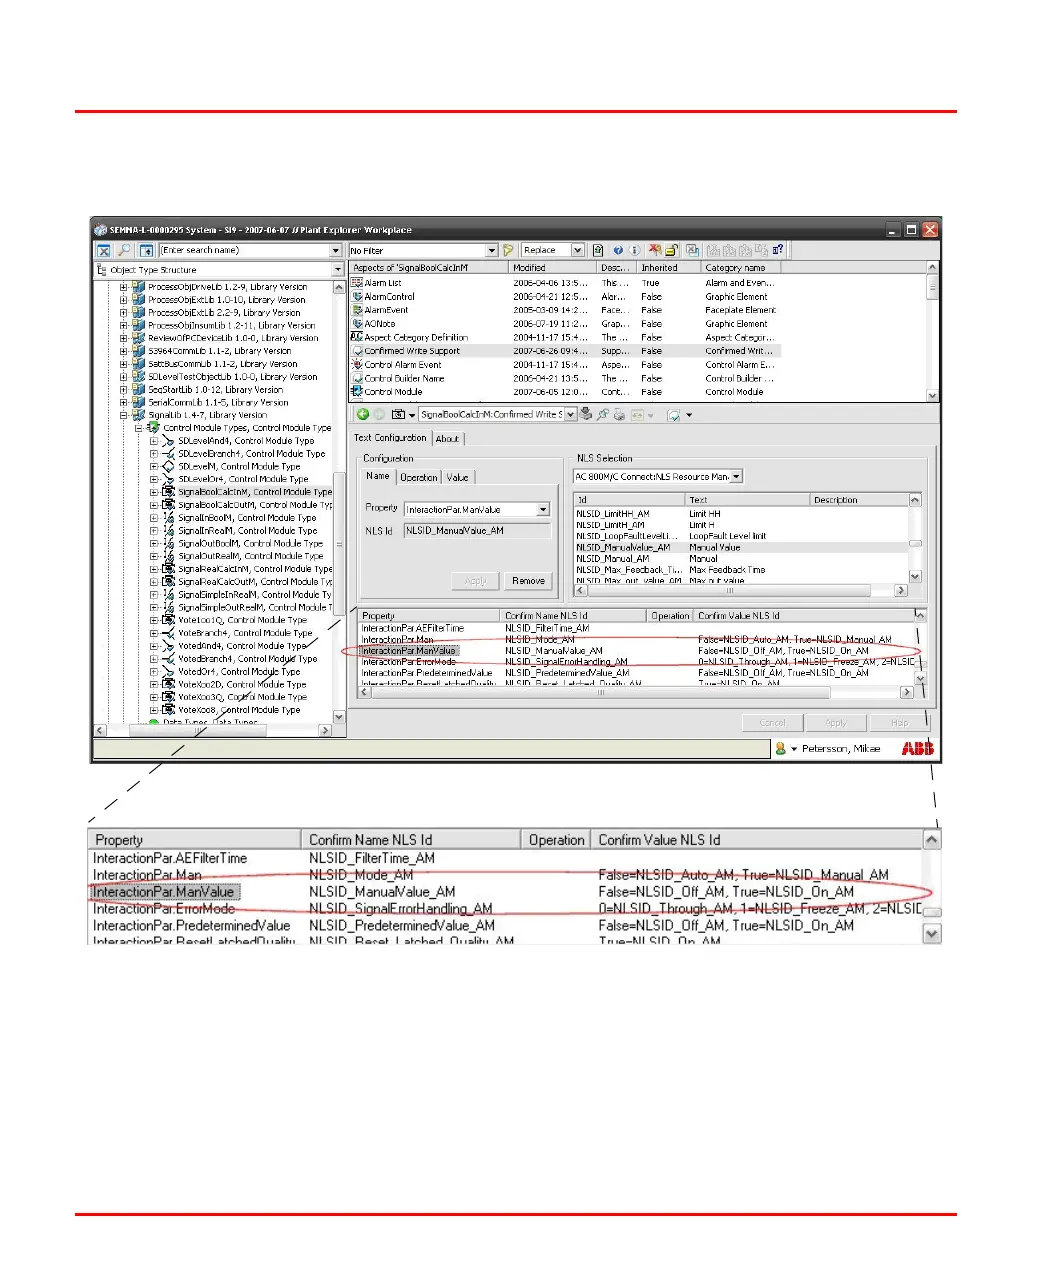Click the blue question mark help icon
Image resolution: width=1060 pixels, height=1288 pixels.
(x=618, y=251)
